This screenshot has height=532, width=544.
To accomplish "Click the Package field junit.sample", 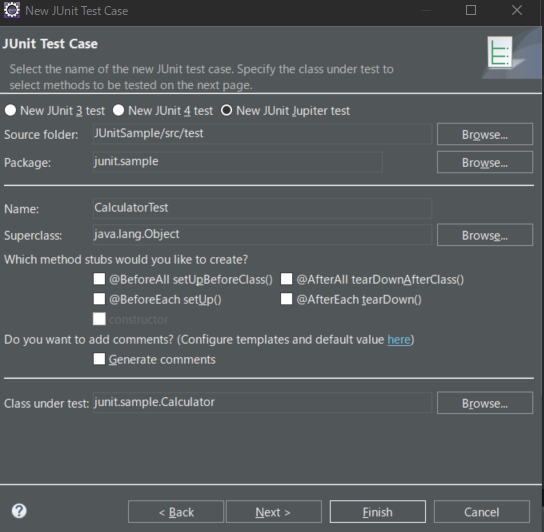I will tap(238, 162).
